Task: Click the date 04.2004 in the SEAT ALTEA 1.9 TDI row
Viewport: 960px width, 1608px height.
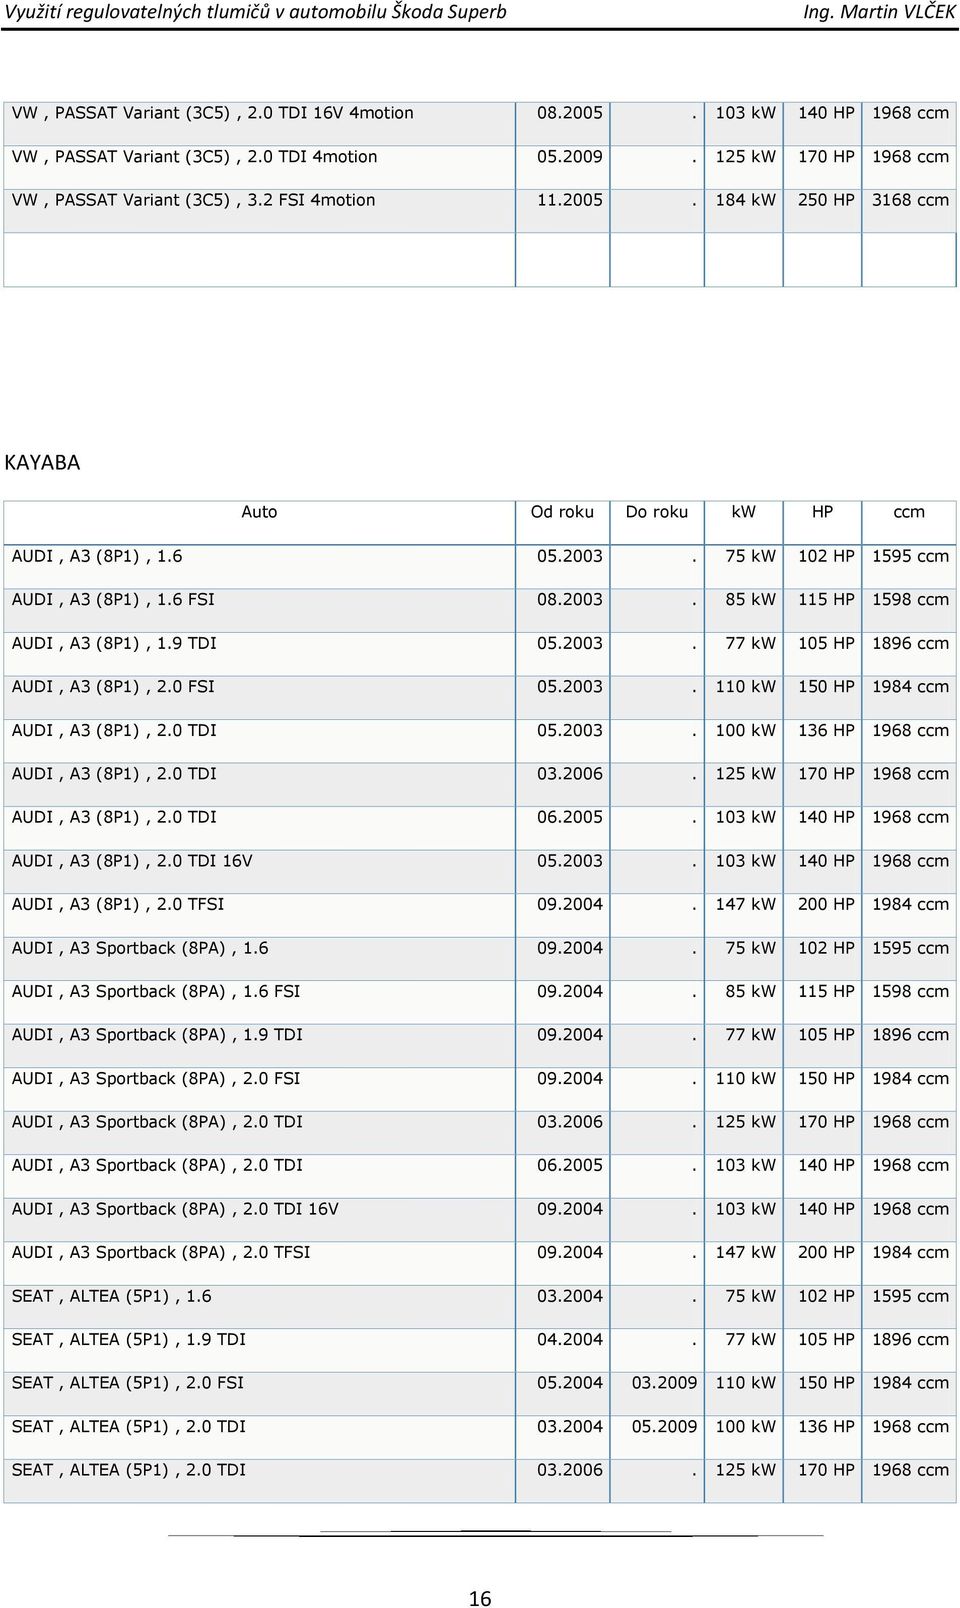Action: 570,1339
